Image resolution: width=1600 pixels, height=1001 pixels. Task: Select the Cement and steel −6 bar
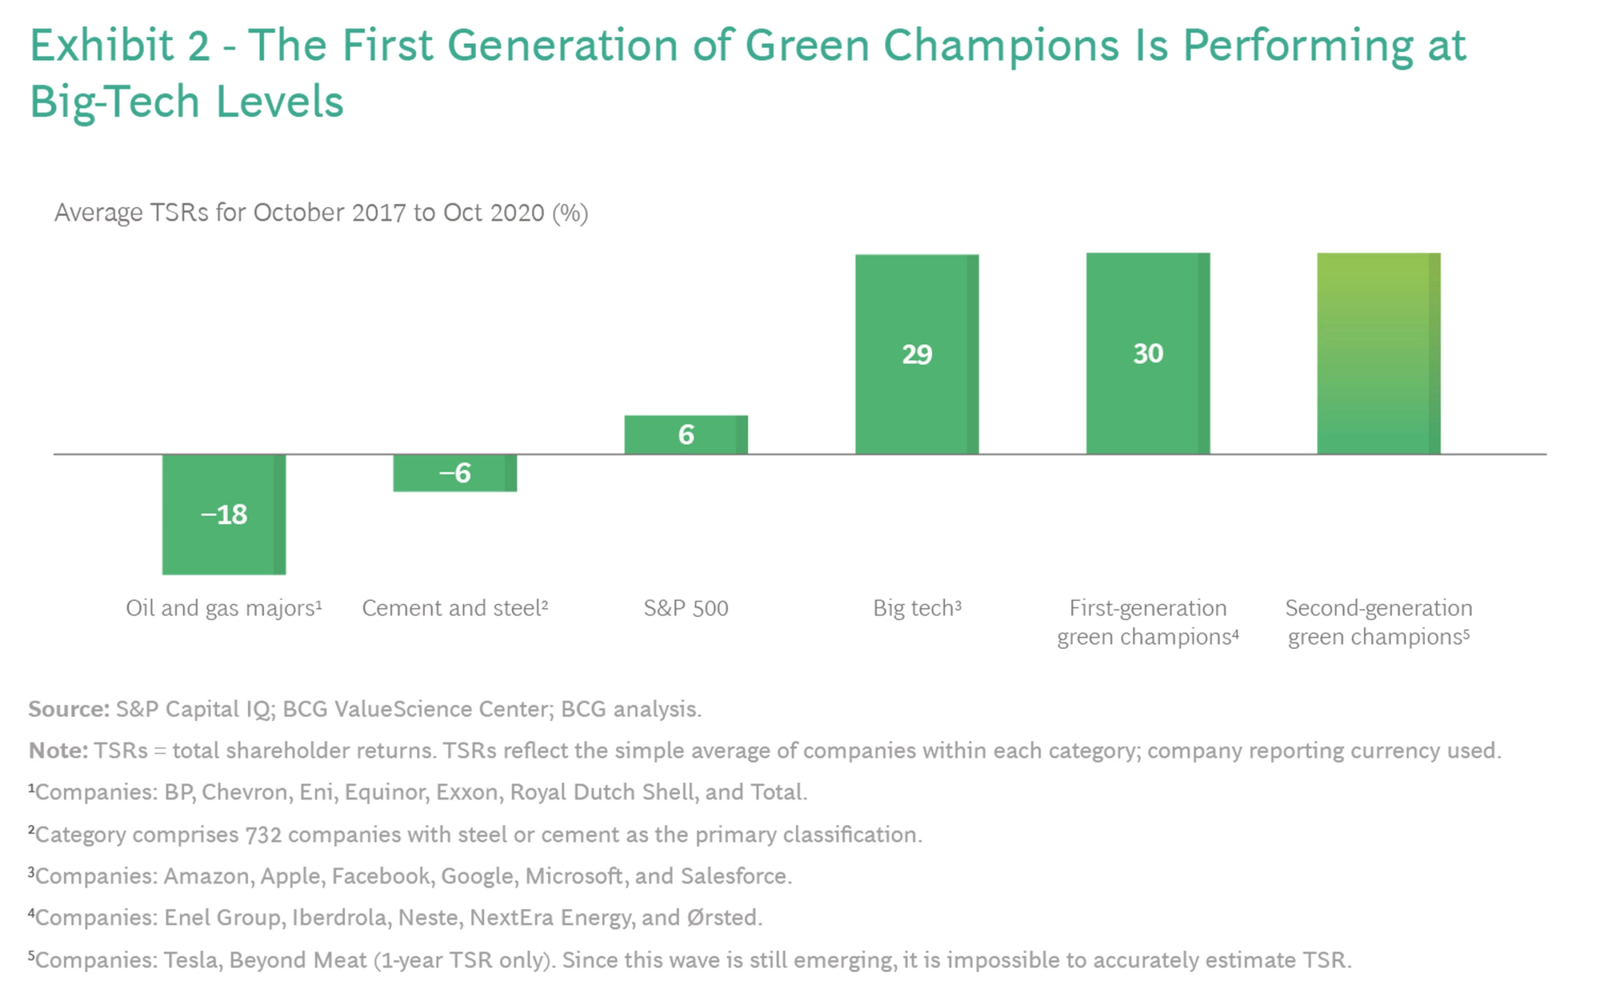(455, 473)
